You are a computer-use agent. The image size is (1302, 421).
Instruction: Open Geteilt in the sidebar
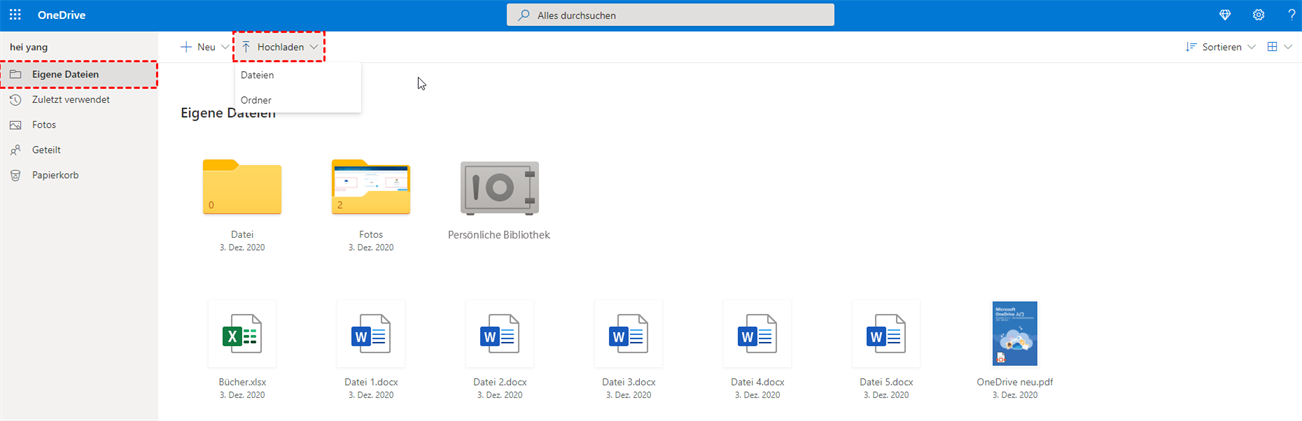tap(48, 150)
